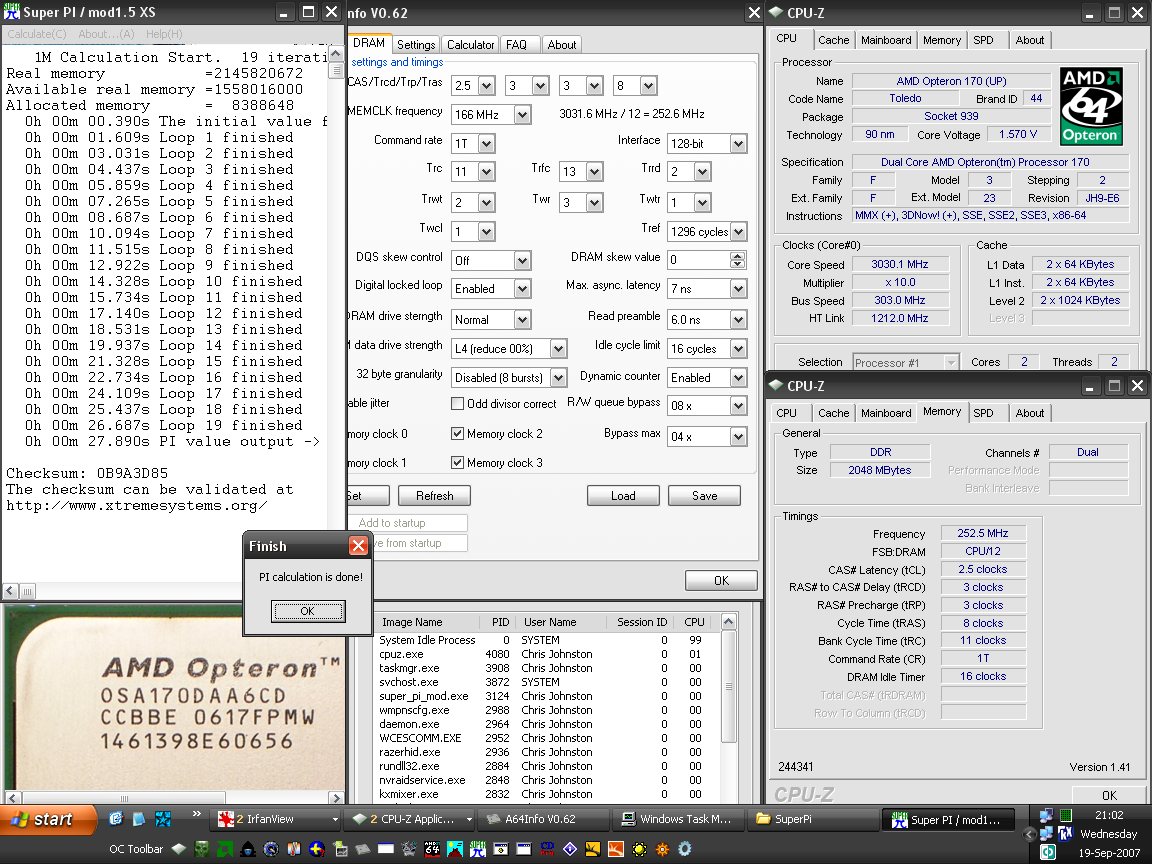
Task: Click the A64Info OK button
Action: coord(721,580)
